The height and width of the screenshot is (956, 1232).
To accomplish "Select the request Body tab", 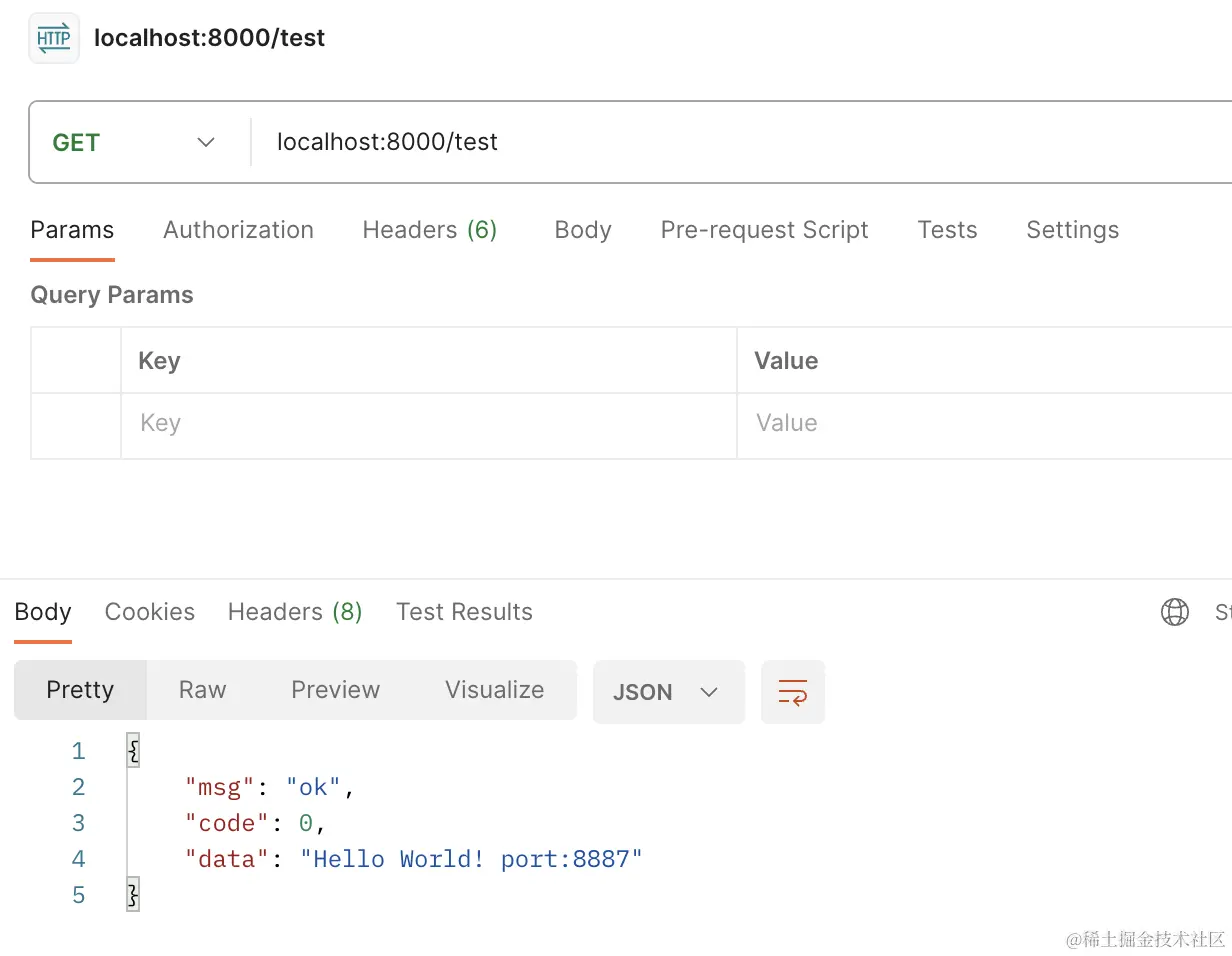I will pos(583,230).
